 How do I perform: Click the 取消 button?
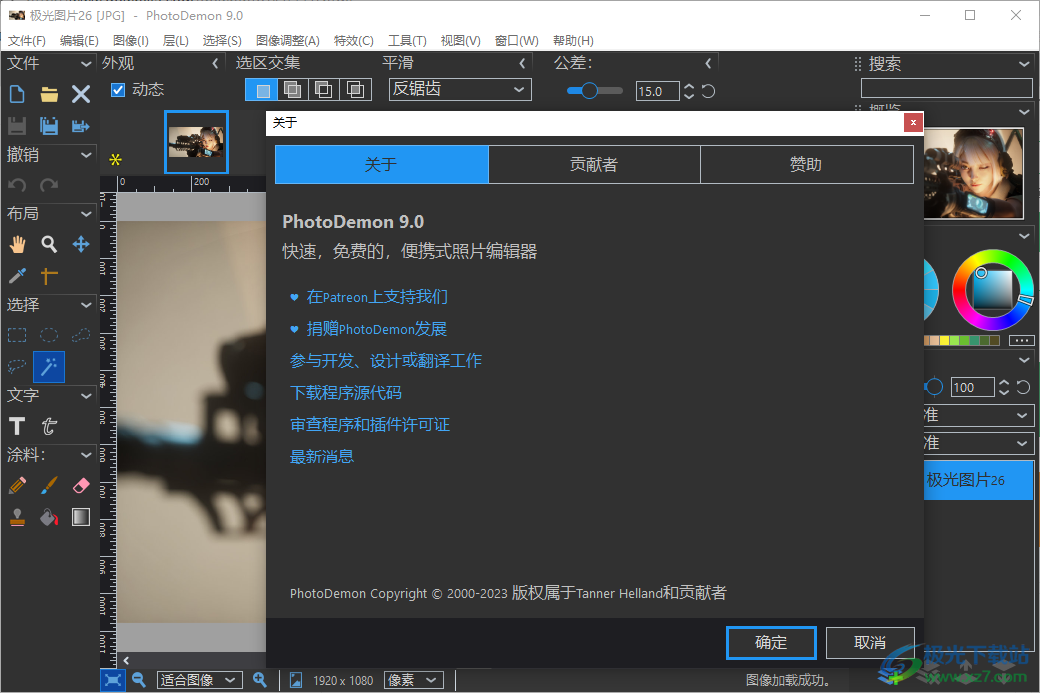pyautogui.click(x=870, y=643)
